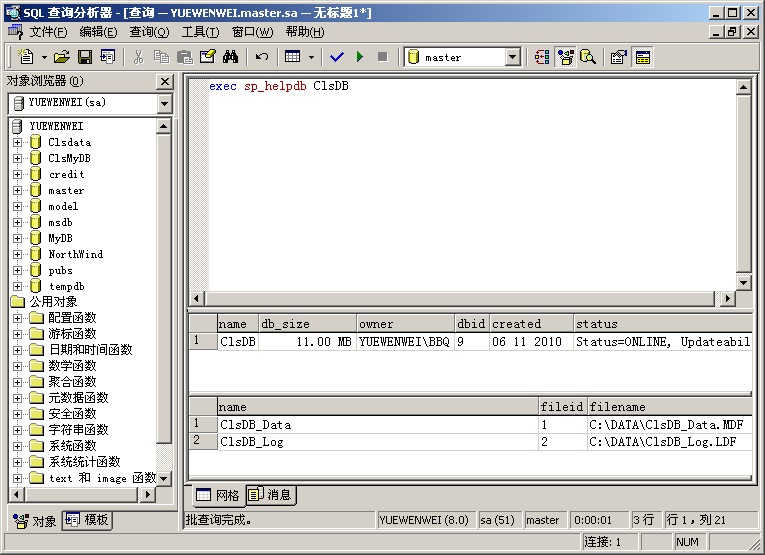Viewport: 765px width, 555px height.
Task: Run the query with the green play icon
Action: pos(360,57)
